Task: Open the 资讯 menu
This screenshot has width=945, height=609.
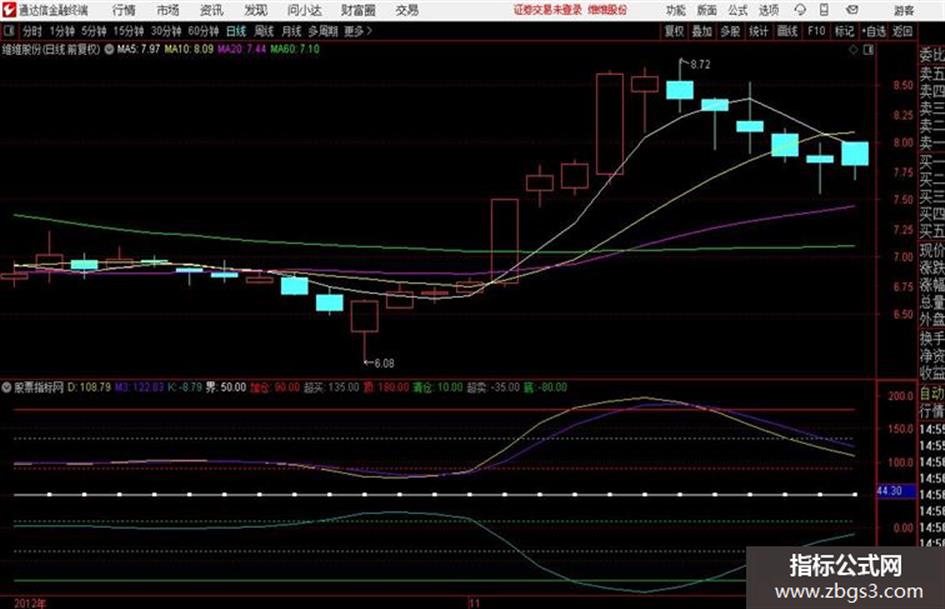Action: tap(212, 10)
